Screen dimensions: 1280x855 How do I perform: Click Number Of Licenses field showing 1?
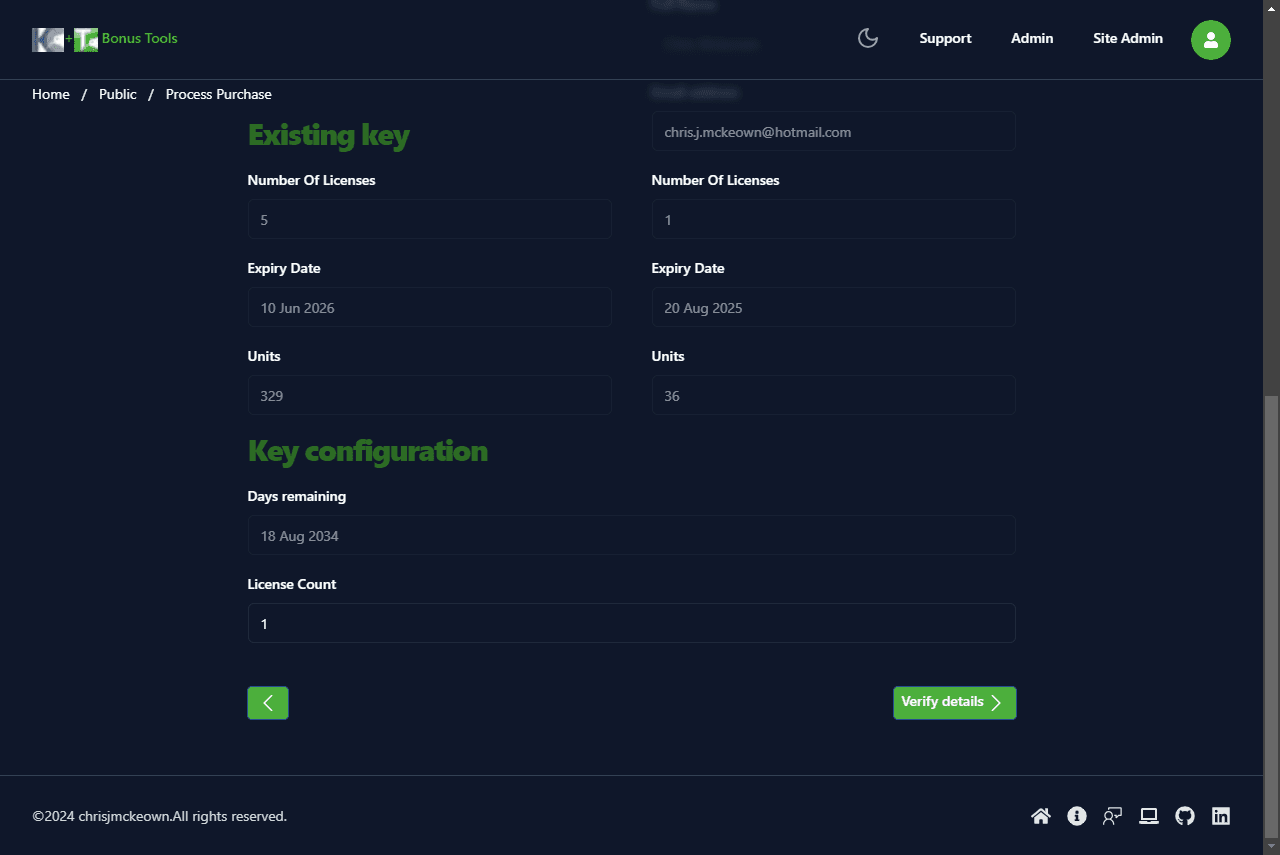834,219
